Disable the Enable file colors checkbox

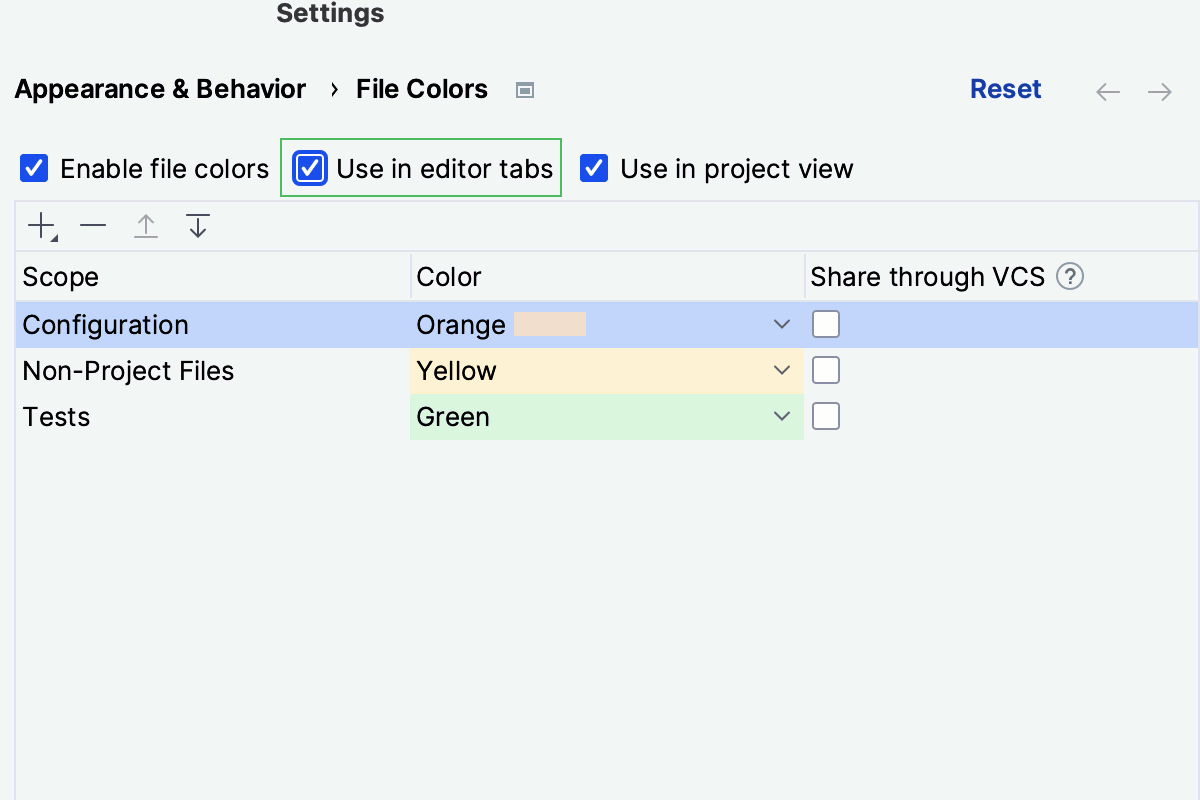tap(33, 168)
